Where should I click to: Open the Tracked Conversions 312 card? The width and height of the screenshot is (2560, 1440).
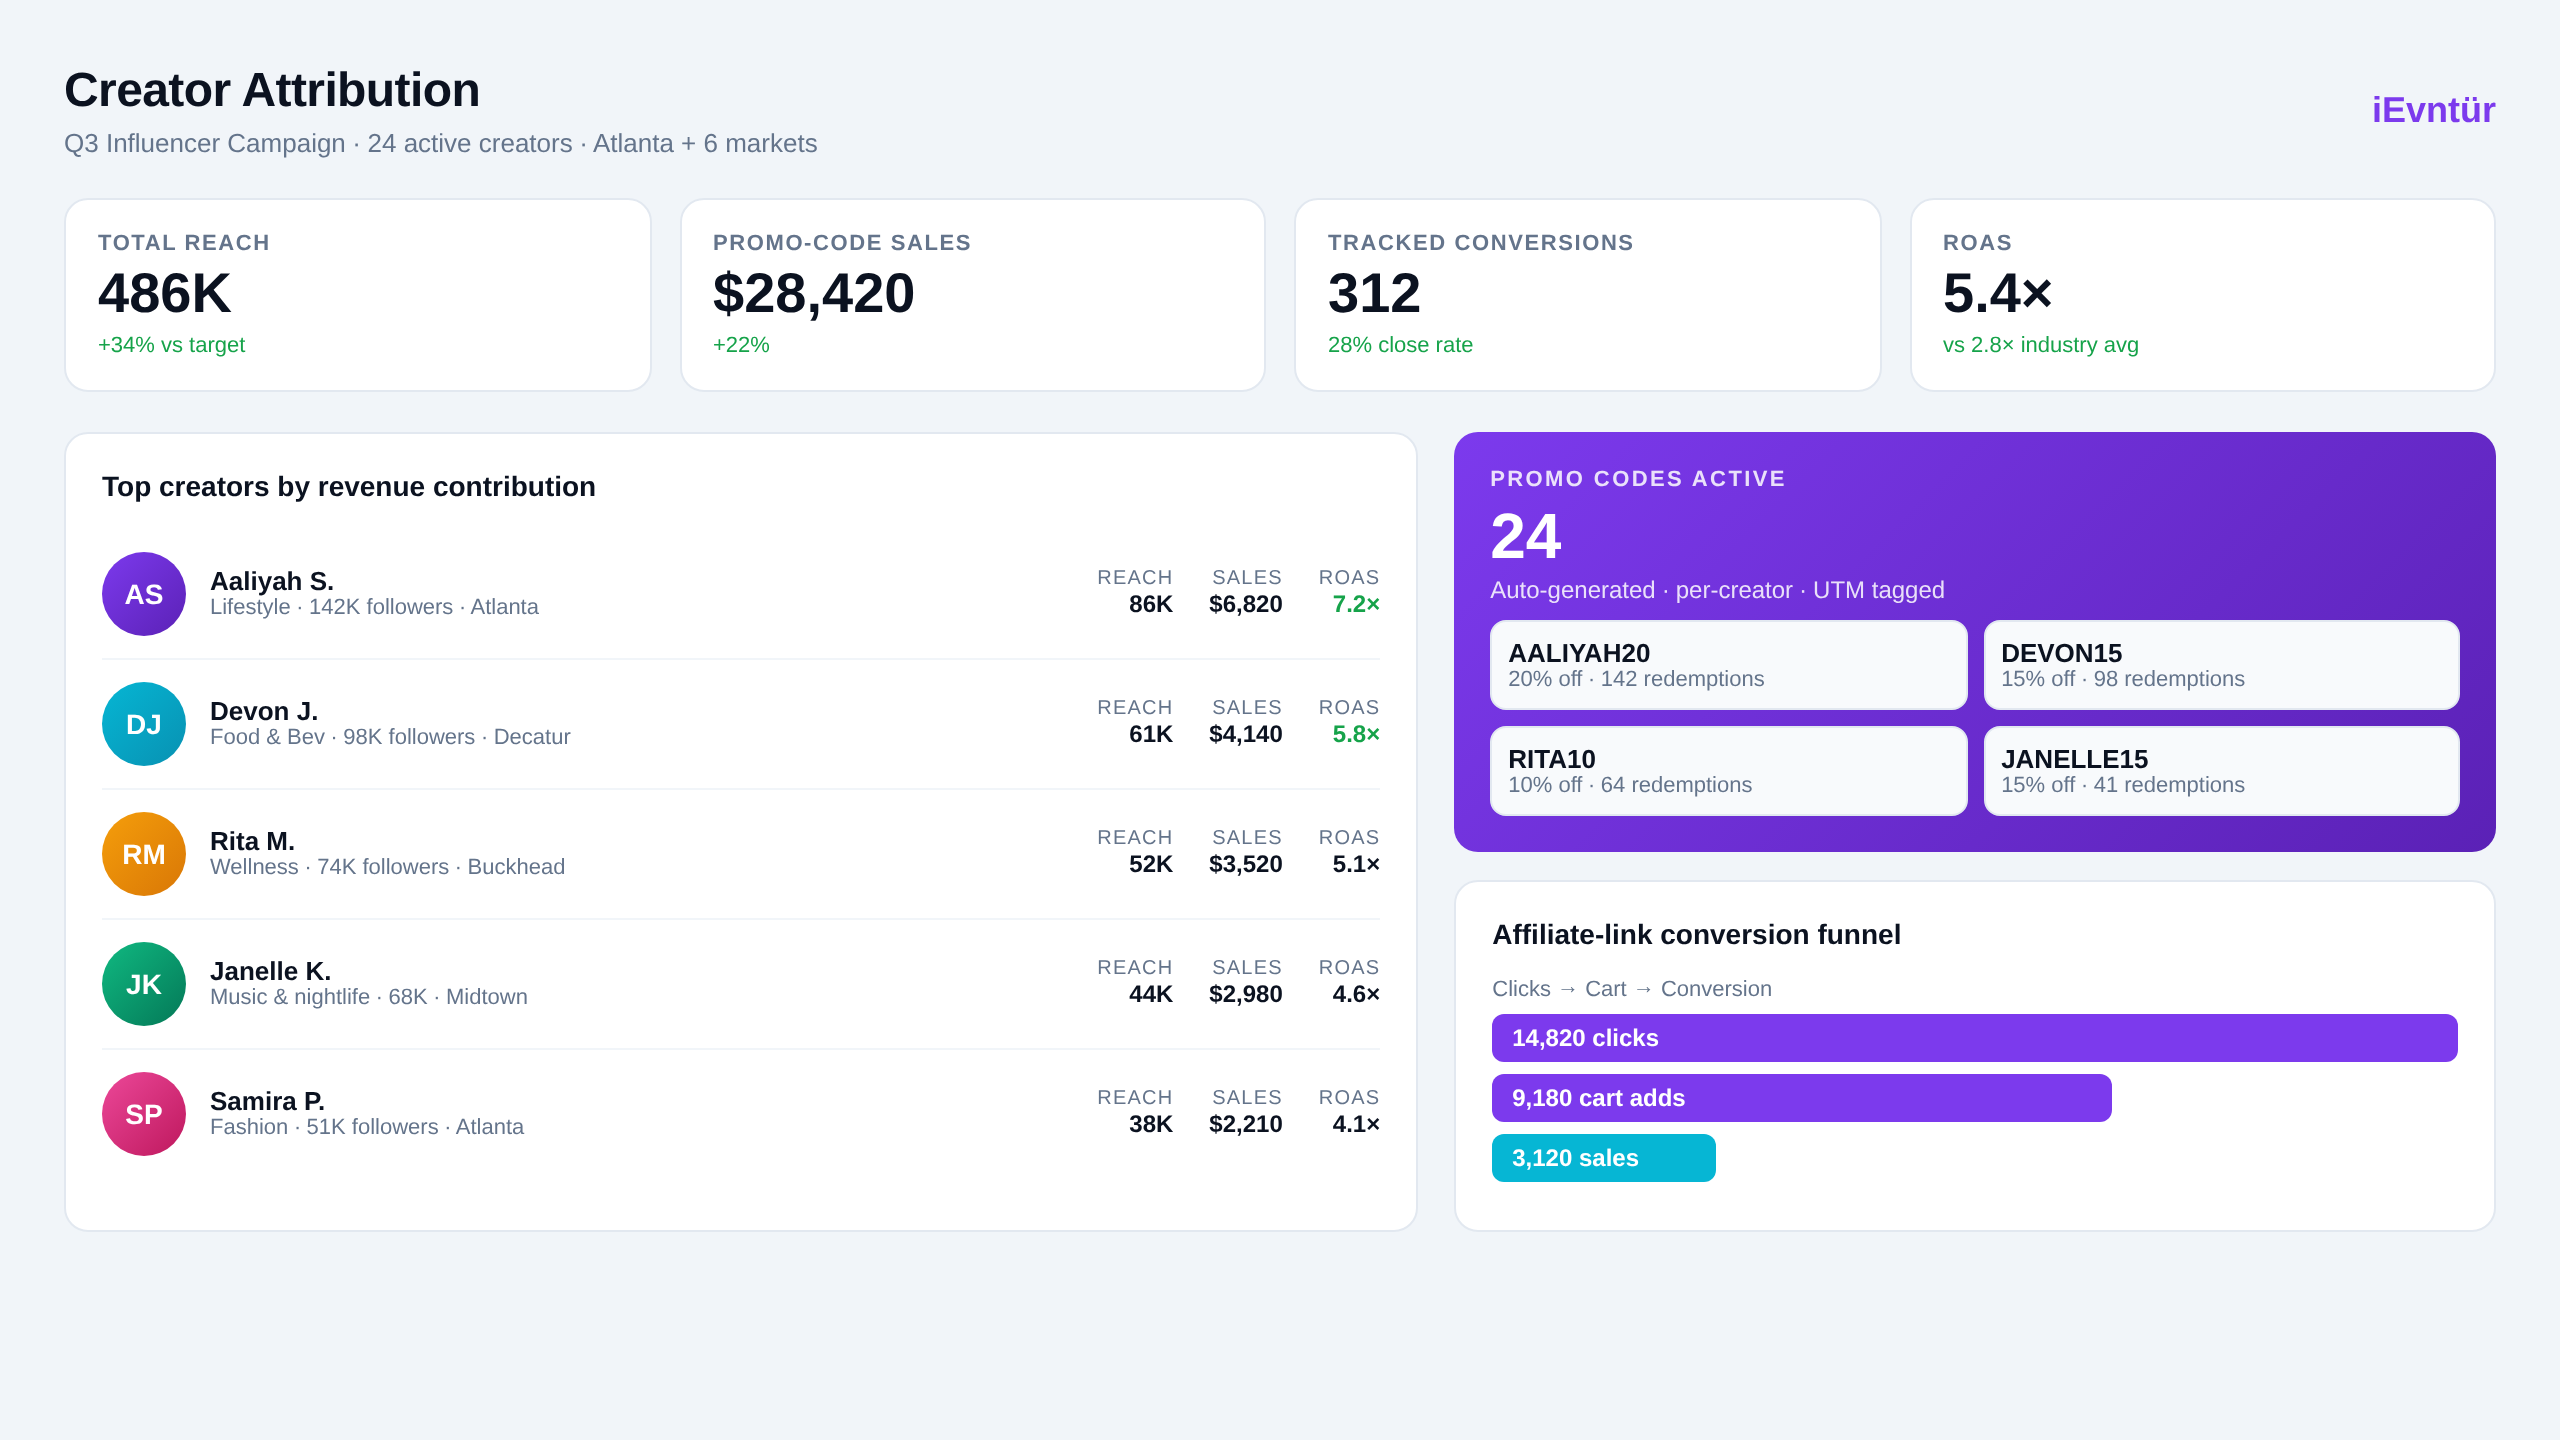click(x=1588, y=295)
